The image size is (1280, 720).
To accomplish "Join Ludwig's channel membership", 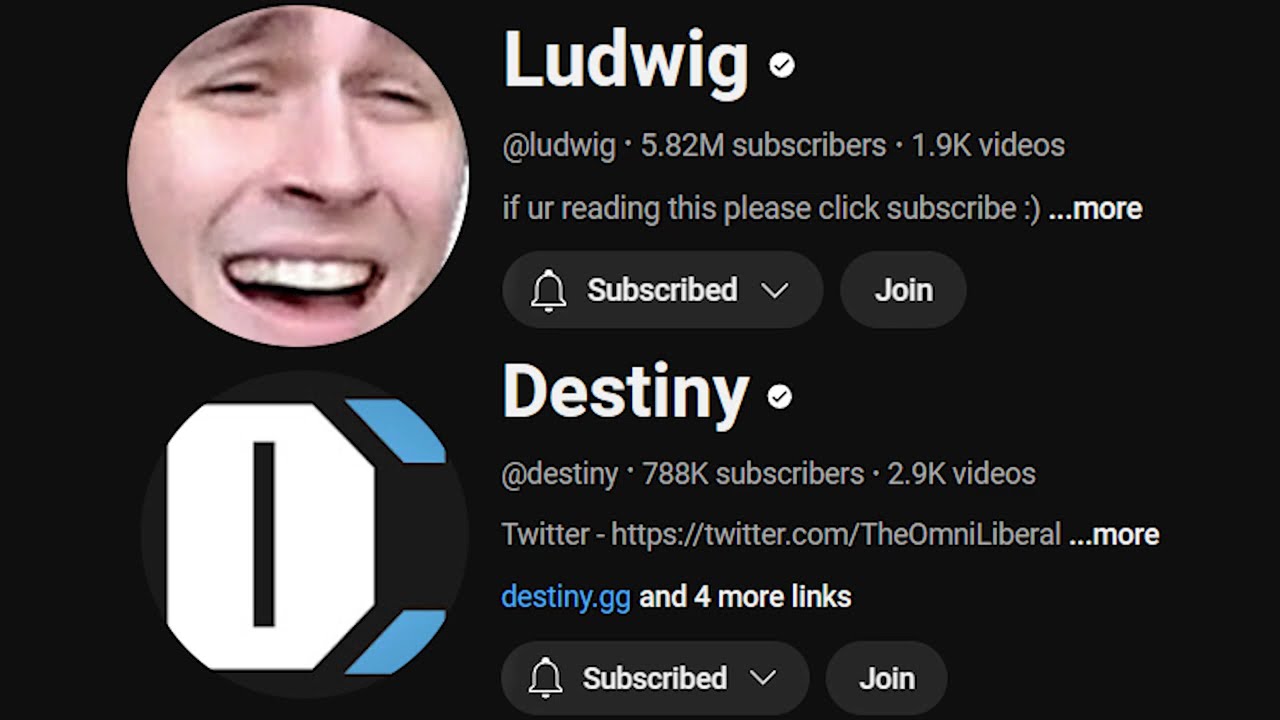I will 903,290.
